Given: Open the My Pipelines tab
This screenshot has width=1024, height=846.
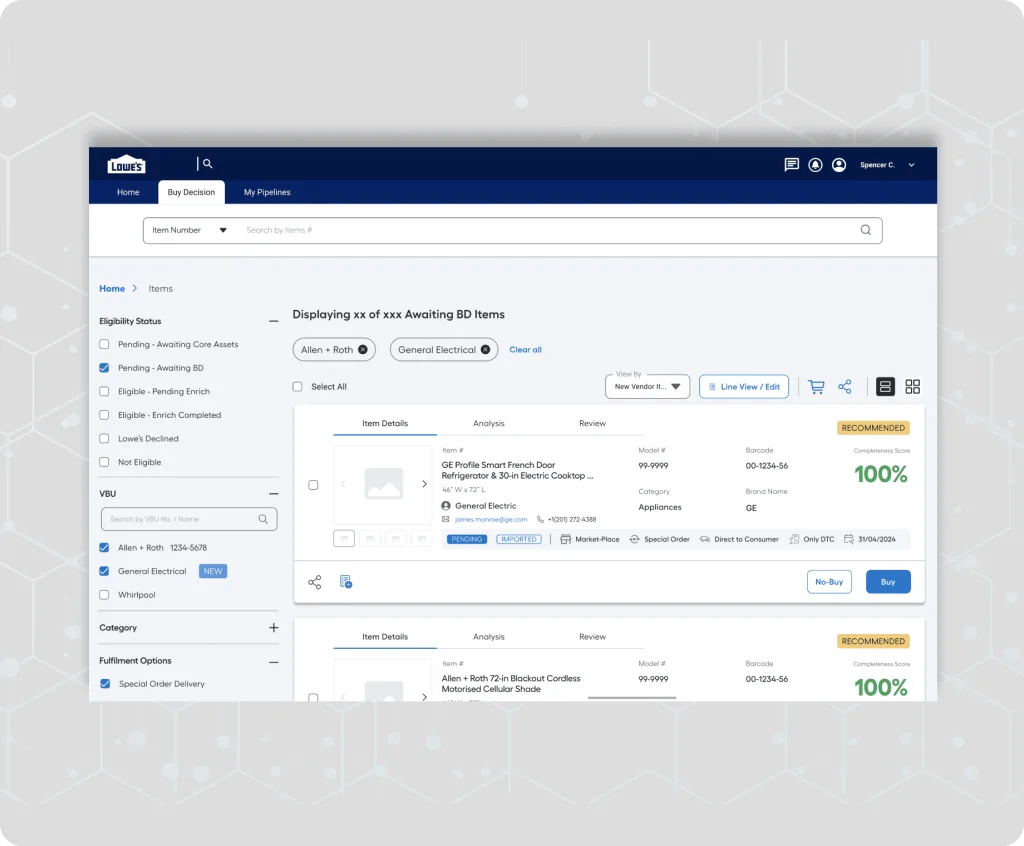Looking at the screenshot, I should pos(267,192).
